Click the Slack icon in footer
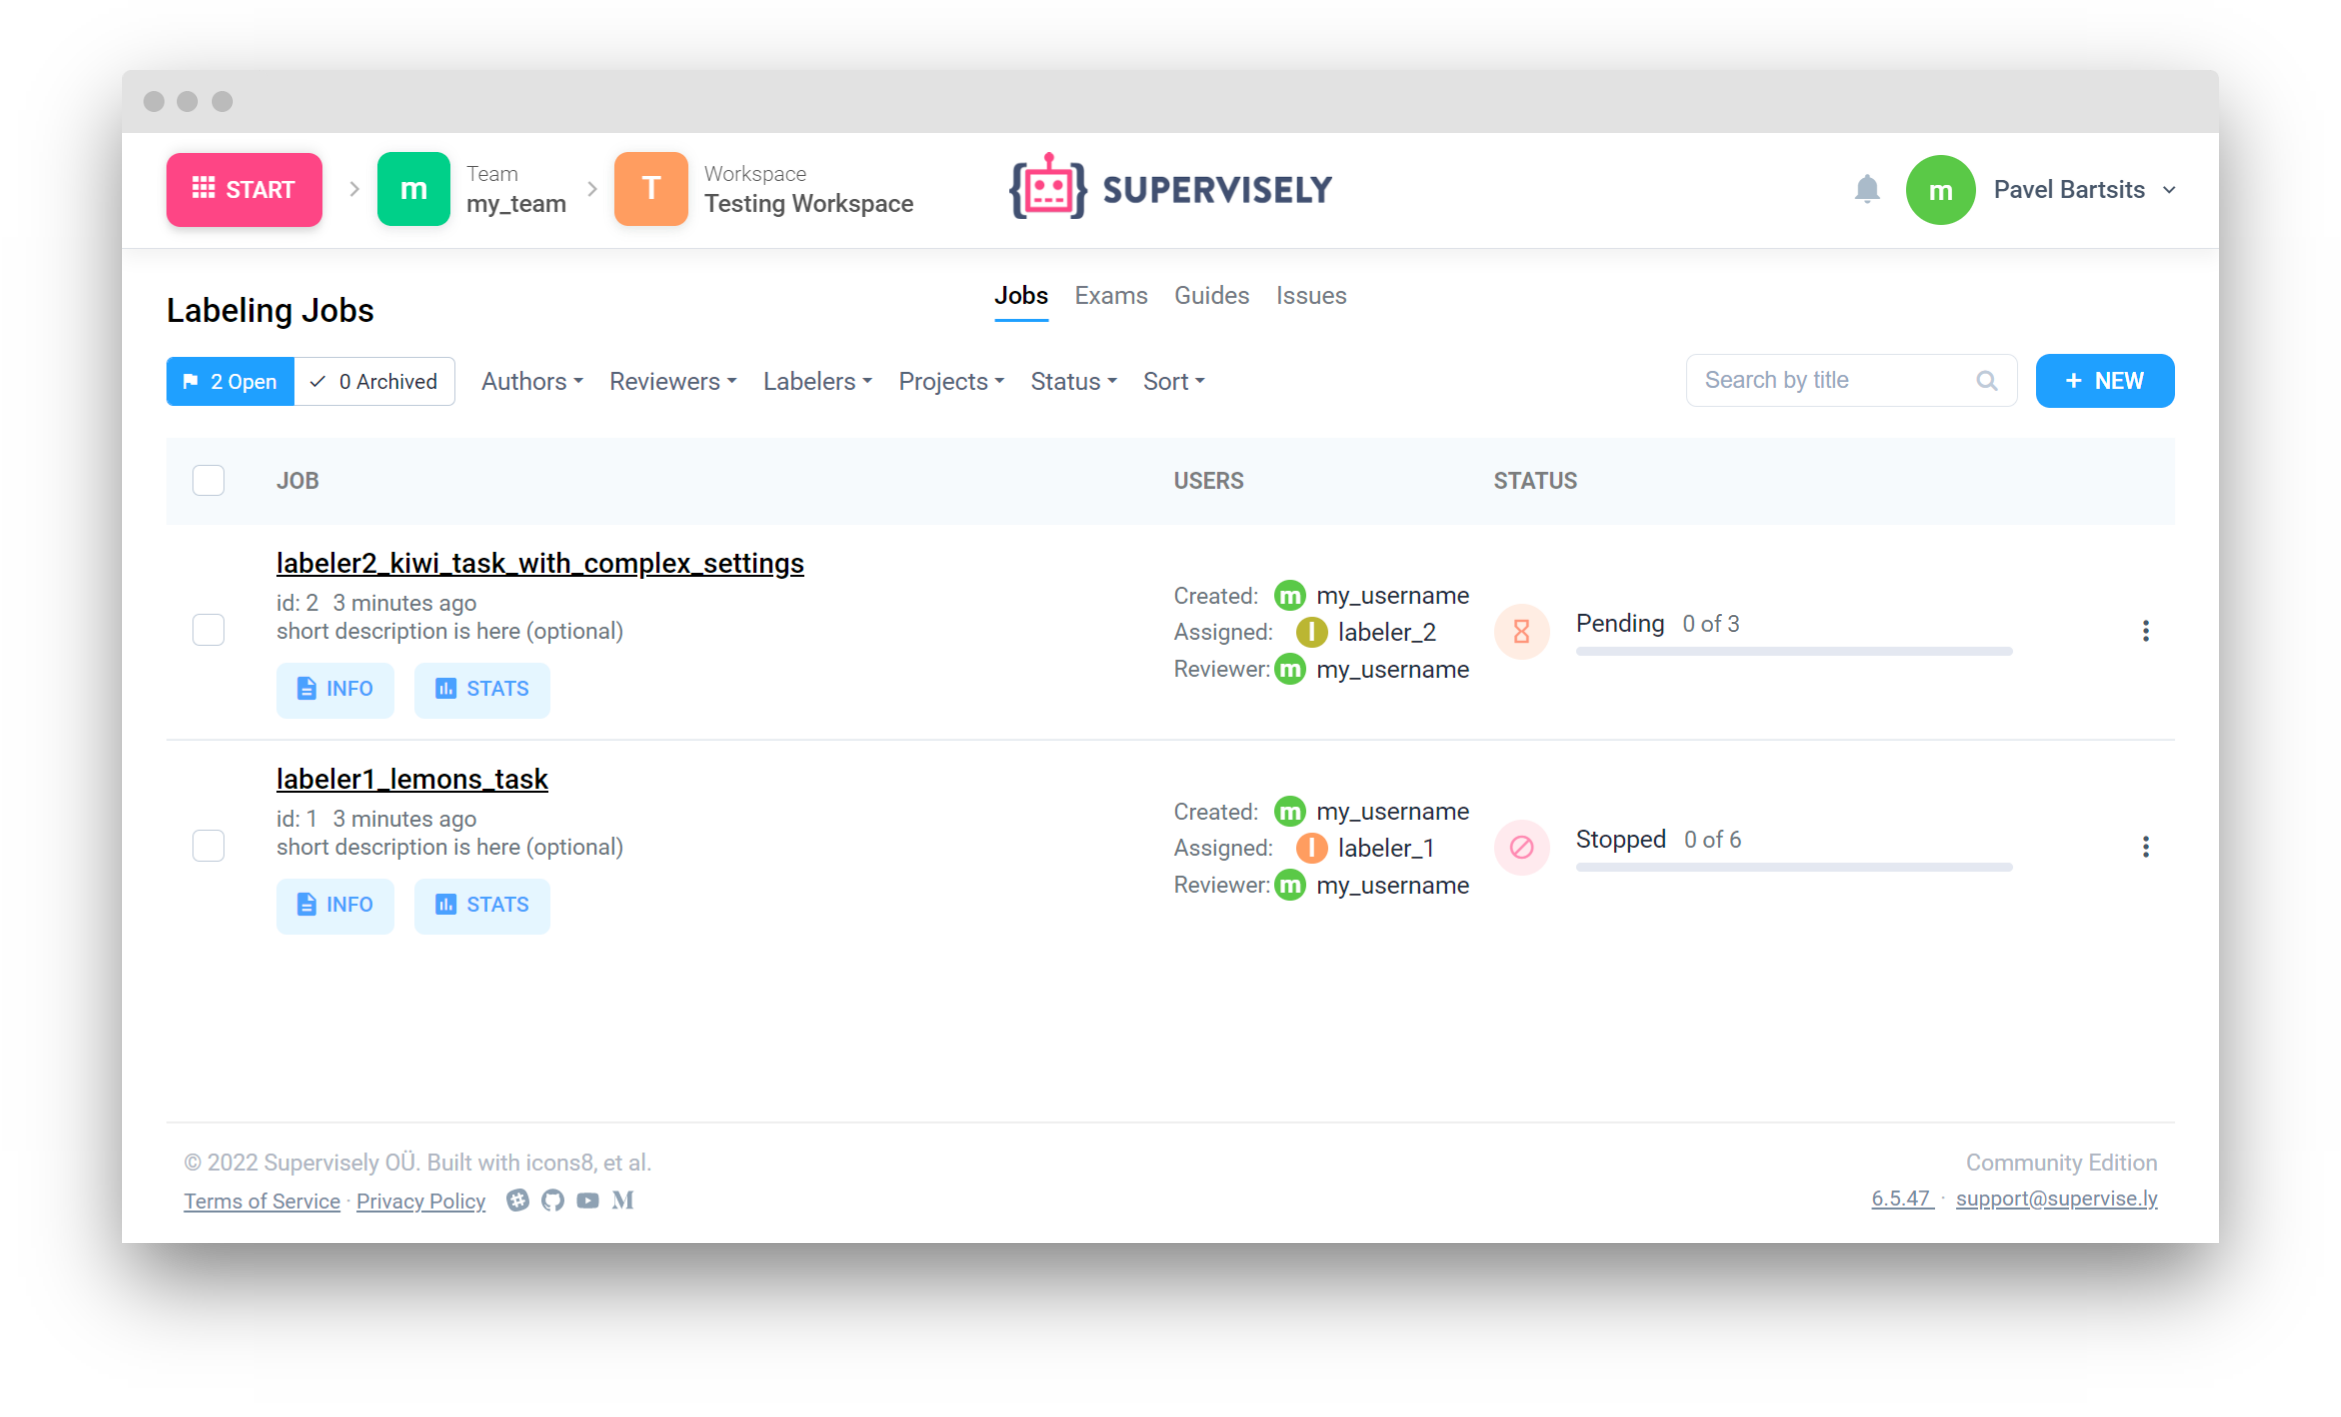The image size is (2341, 1417). point(517,1200)
